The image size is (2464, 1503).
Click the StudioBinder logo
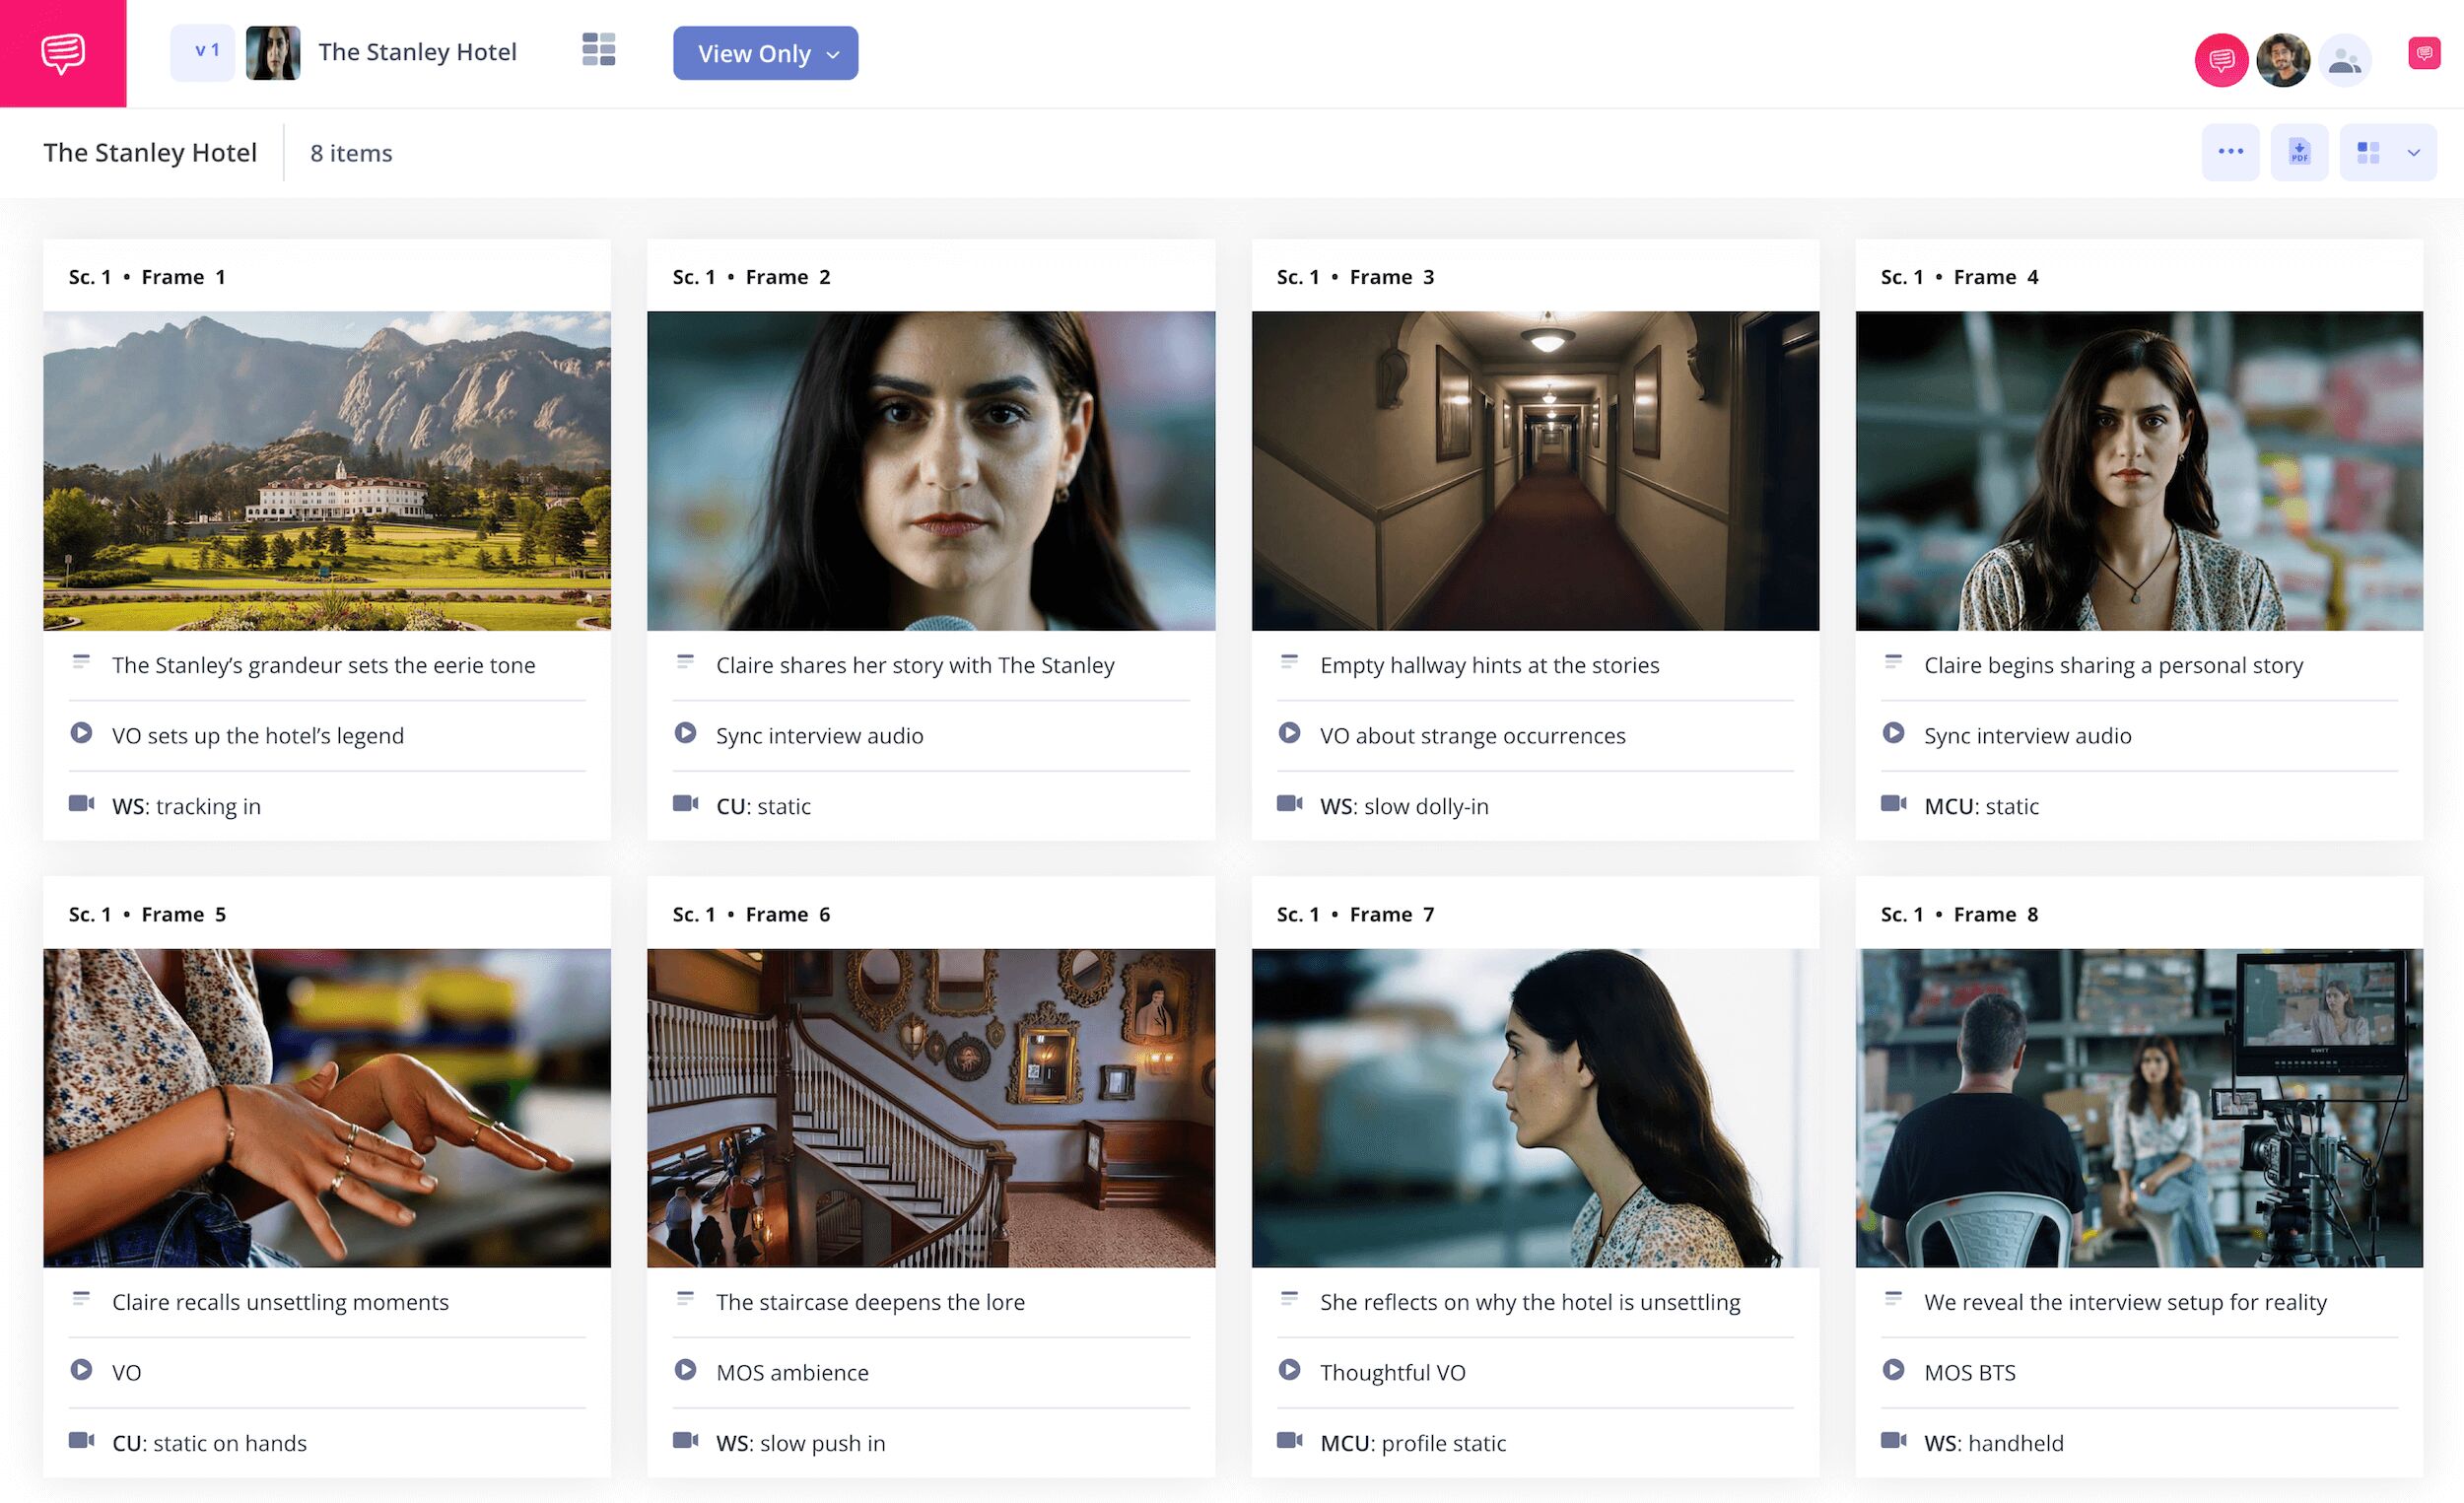(63, 53)
